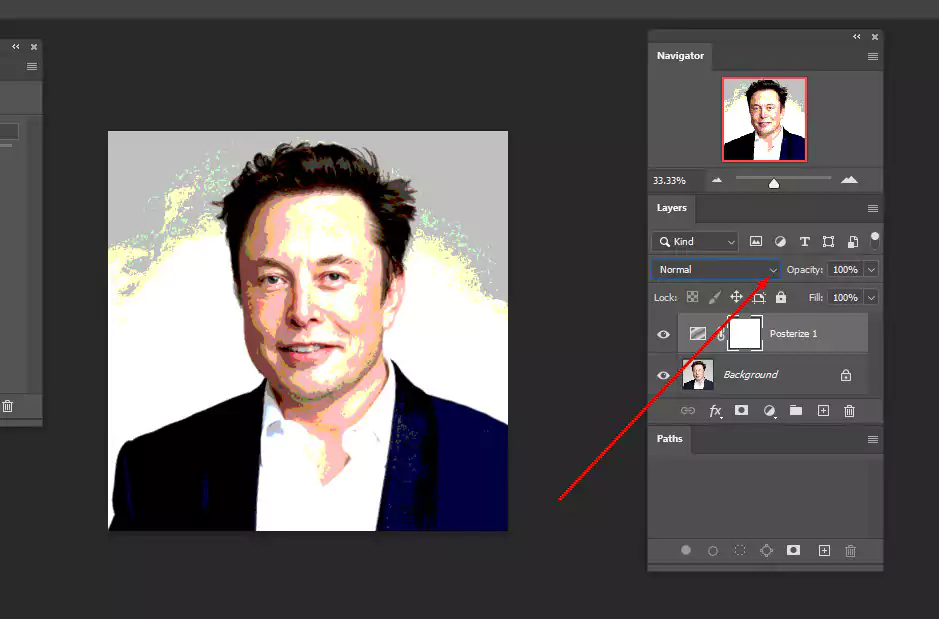Collapse the right panel group to icons

pyautogui.click(x=856, y=37)
